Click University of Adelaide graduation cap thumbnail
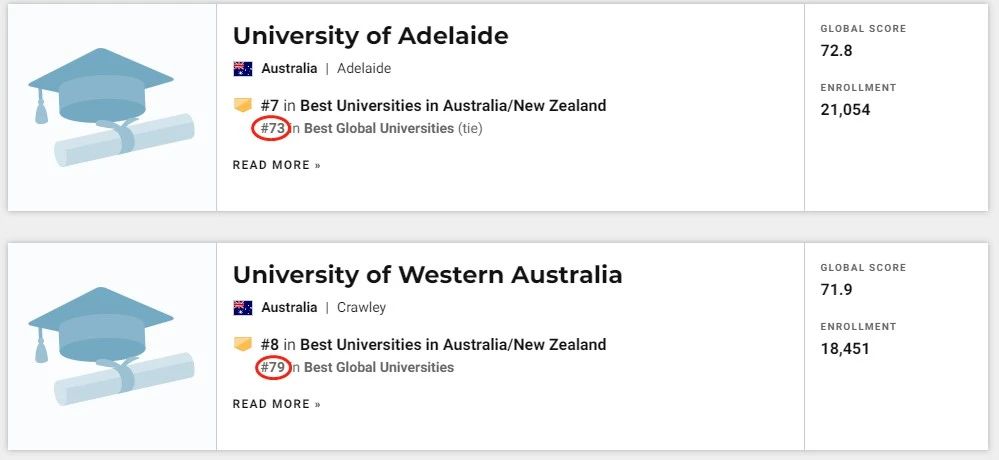The image size is (999, 460). point(111,107)
